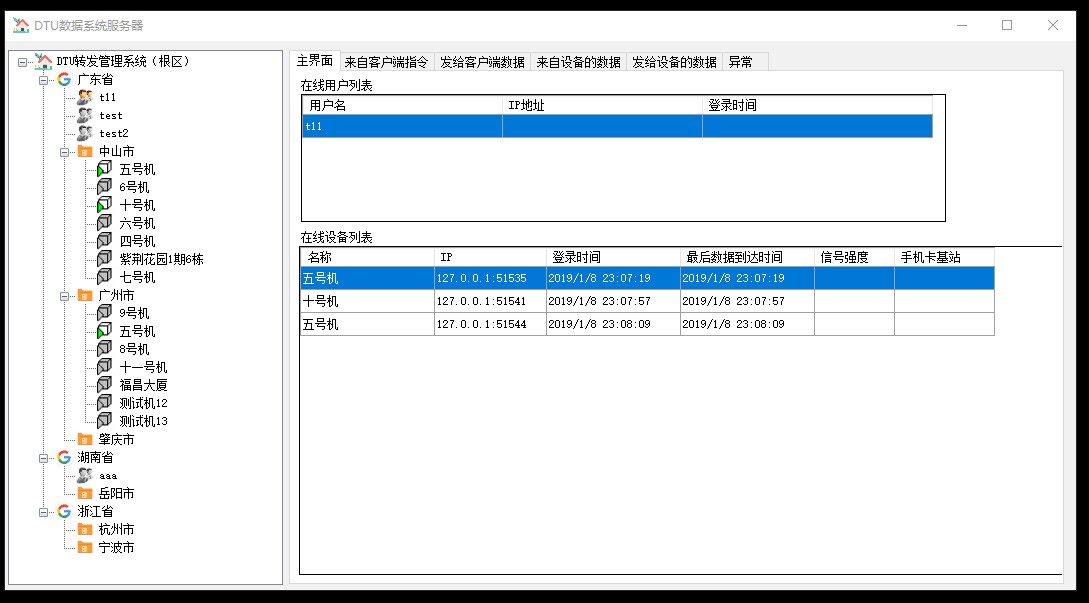Select 十一号机 in the device tree

[143, 367]
